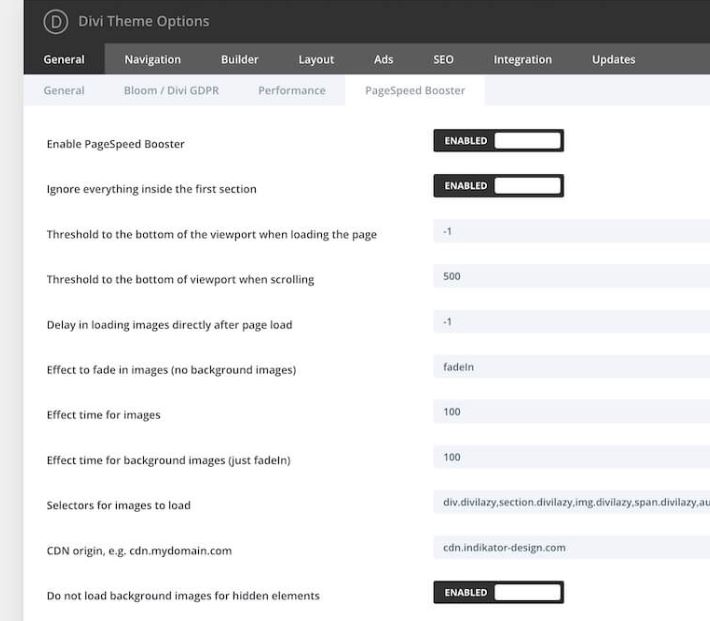Select the SEO tab
The width and height of the screenshot is (710, 621).
(x=443, y=59)
